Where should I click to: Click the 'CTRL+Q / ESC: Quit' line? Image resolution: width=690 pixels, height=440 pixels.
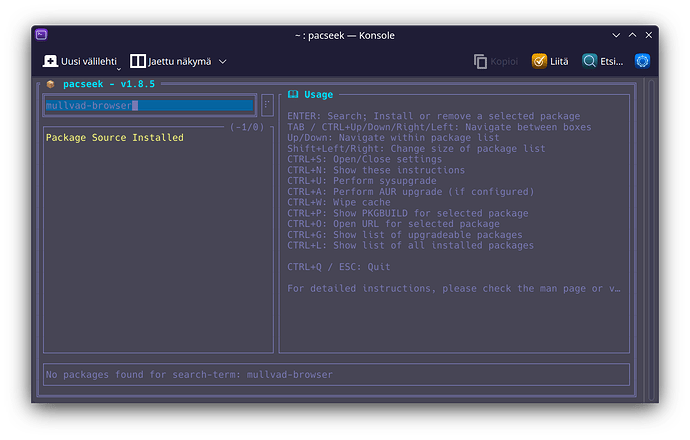(339, 267)
